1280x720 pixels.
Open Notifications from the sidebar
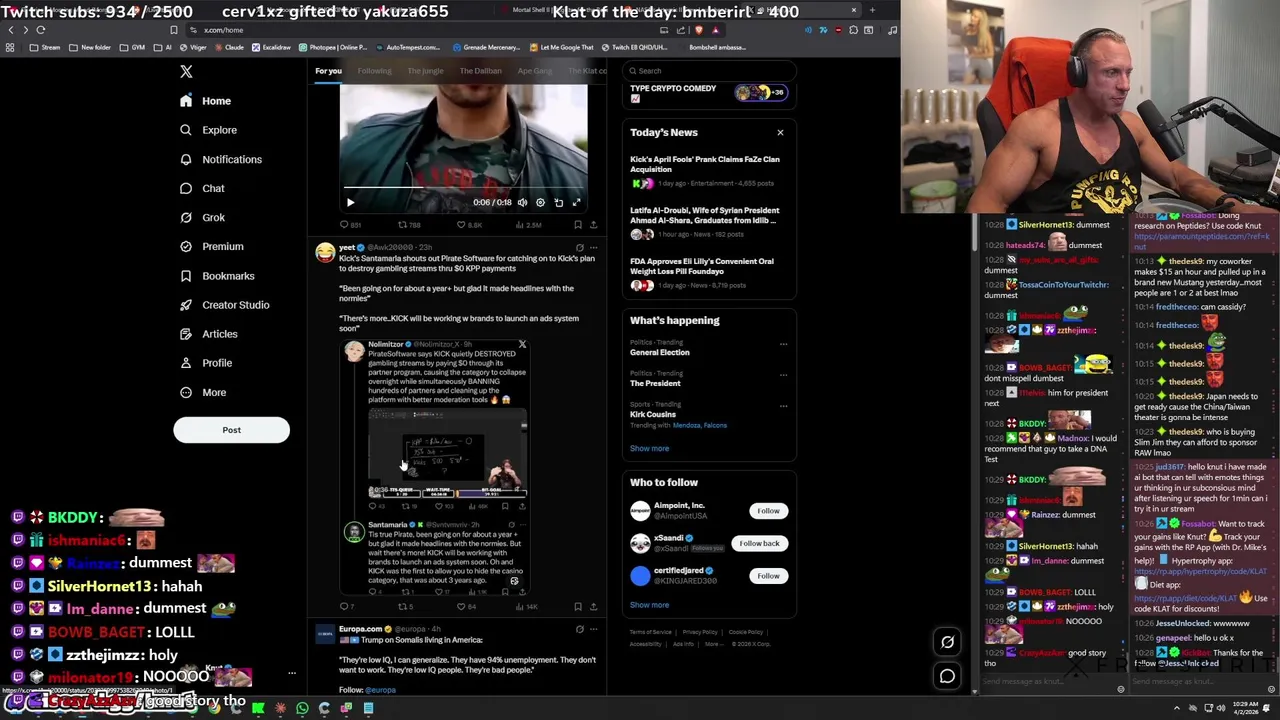click(220, 159)
